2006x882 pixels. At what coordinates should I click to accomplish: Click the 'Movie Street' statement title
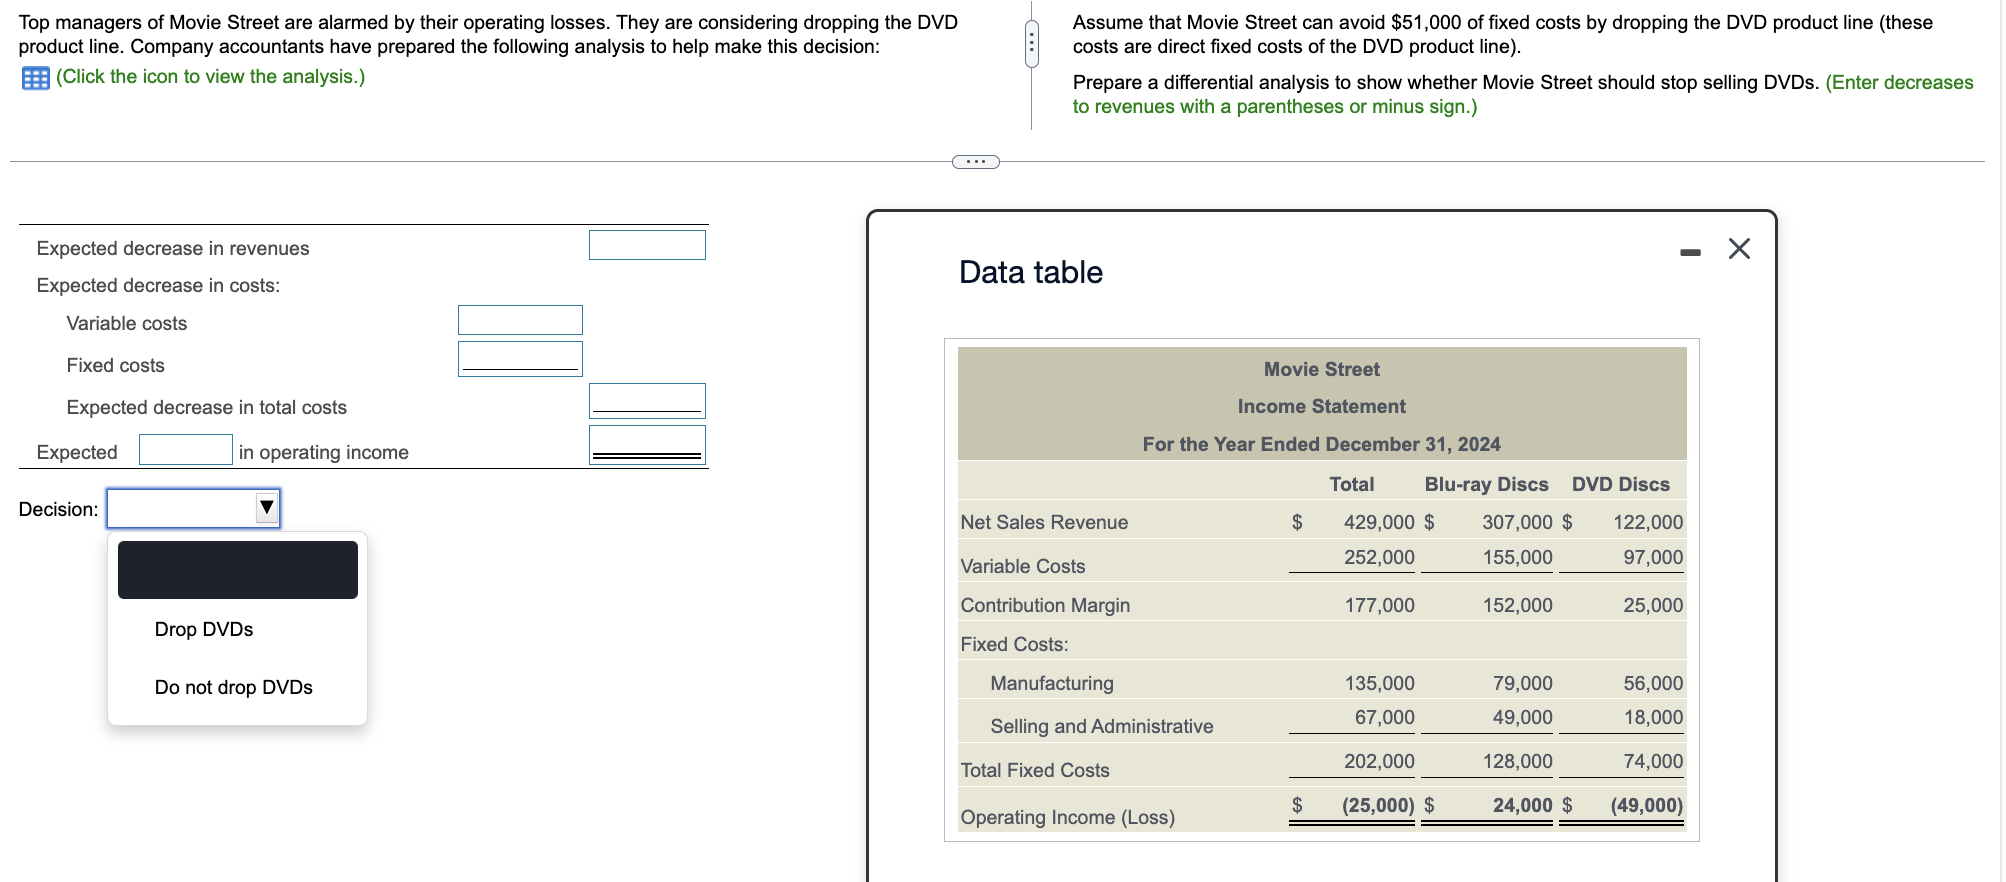pyautogui.click(x=1321, y=369)
